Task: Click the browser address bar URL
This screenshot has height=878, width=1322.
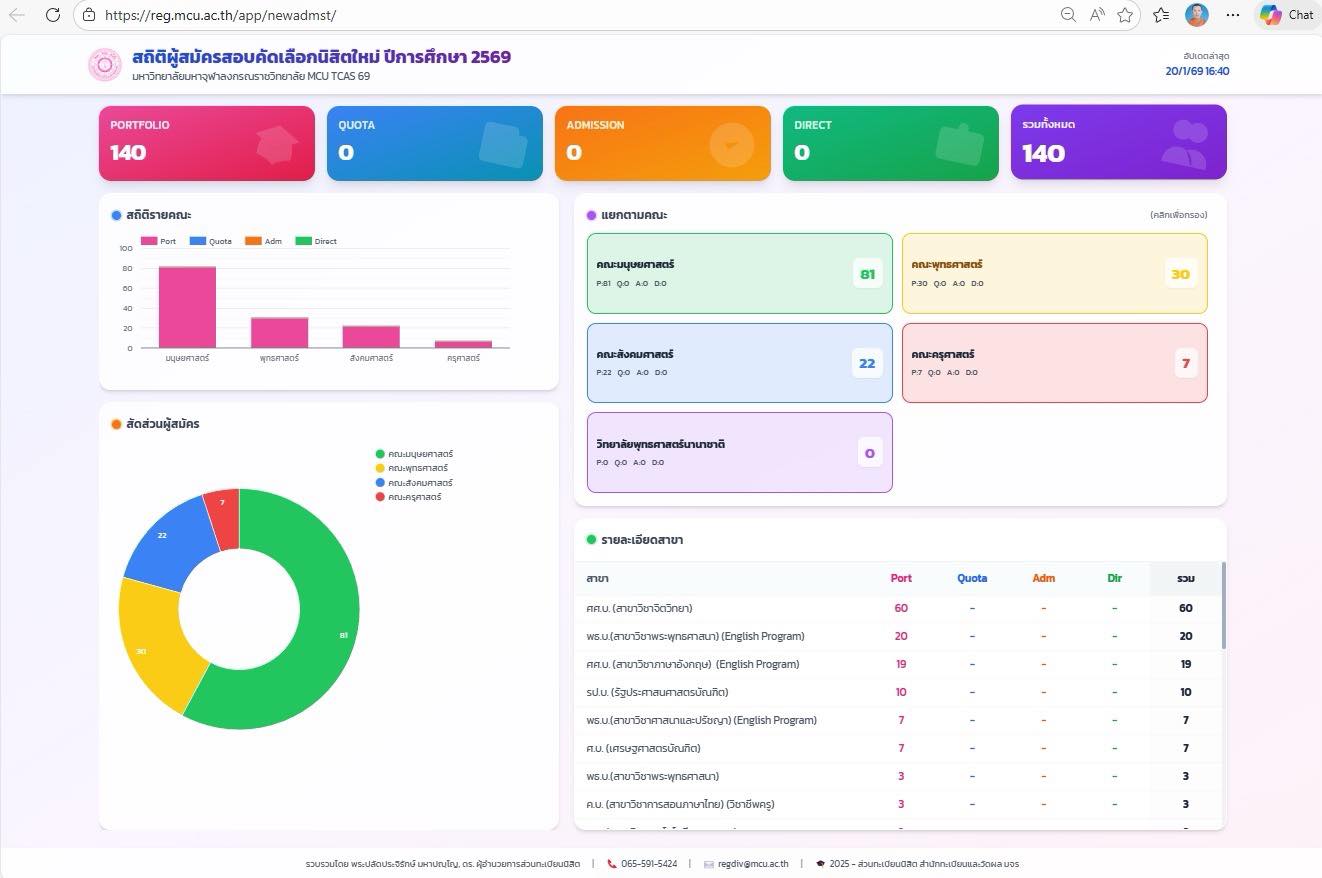Action: (220, 15)
